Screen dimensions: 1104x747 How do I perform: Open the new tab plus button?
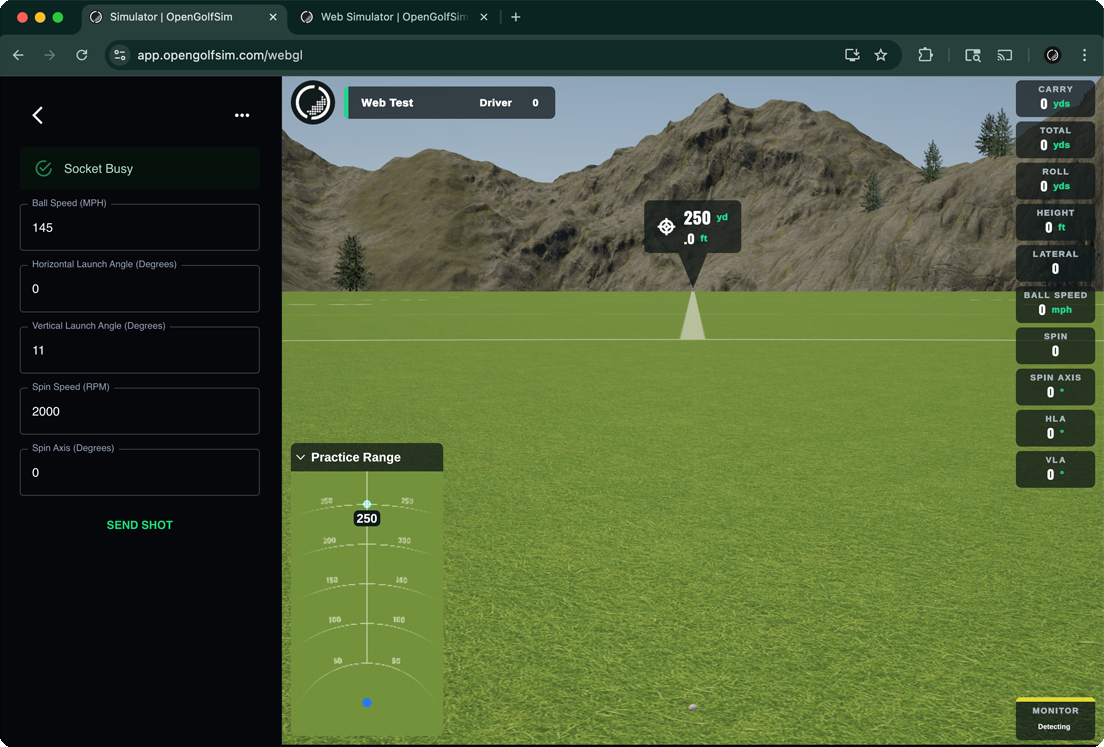516,17
